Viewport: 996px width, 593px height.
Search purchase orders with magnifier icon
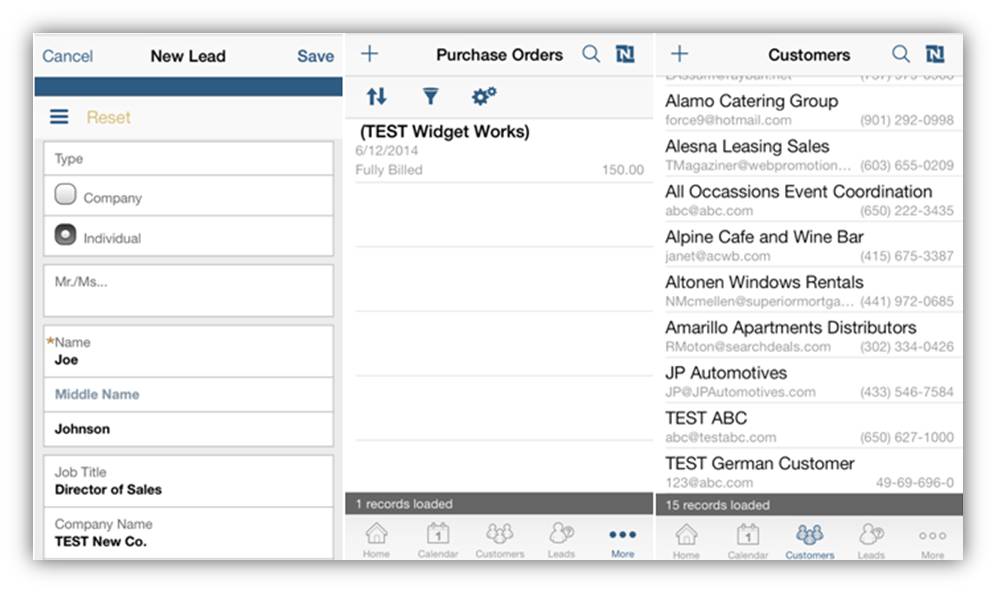(591, 54)
